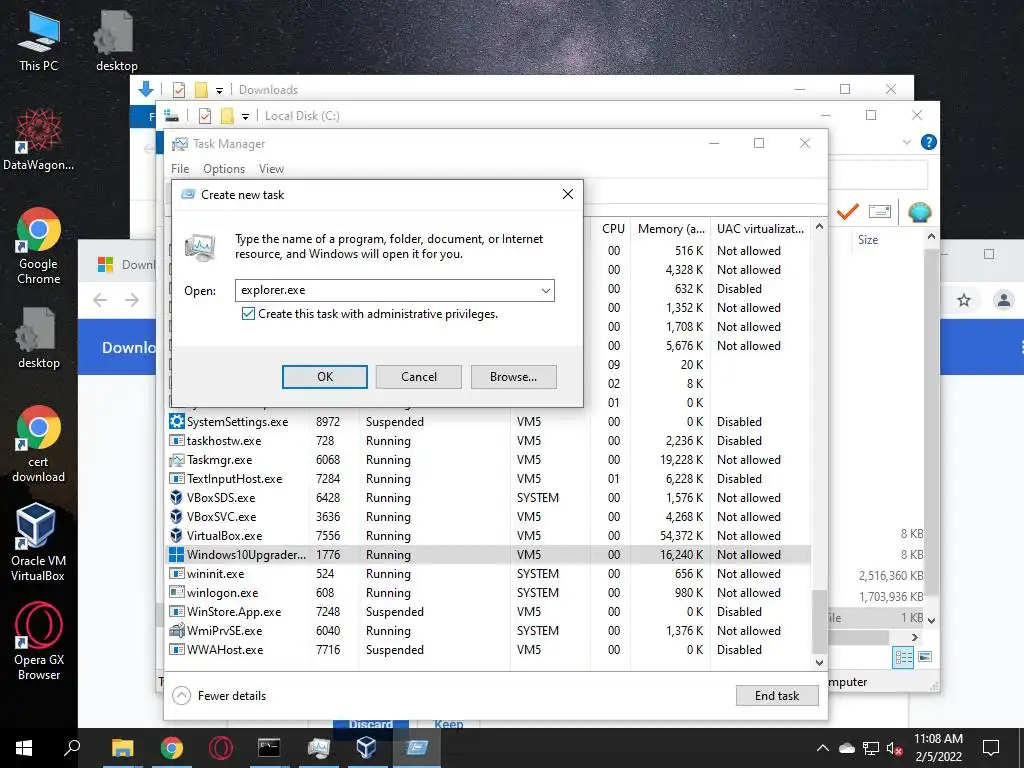Switch to details view in Explorer
Screen dimensions: 1024x768
pos(903,658)
